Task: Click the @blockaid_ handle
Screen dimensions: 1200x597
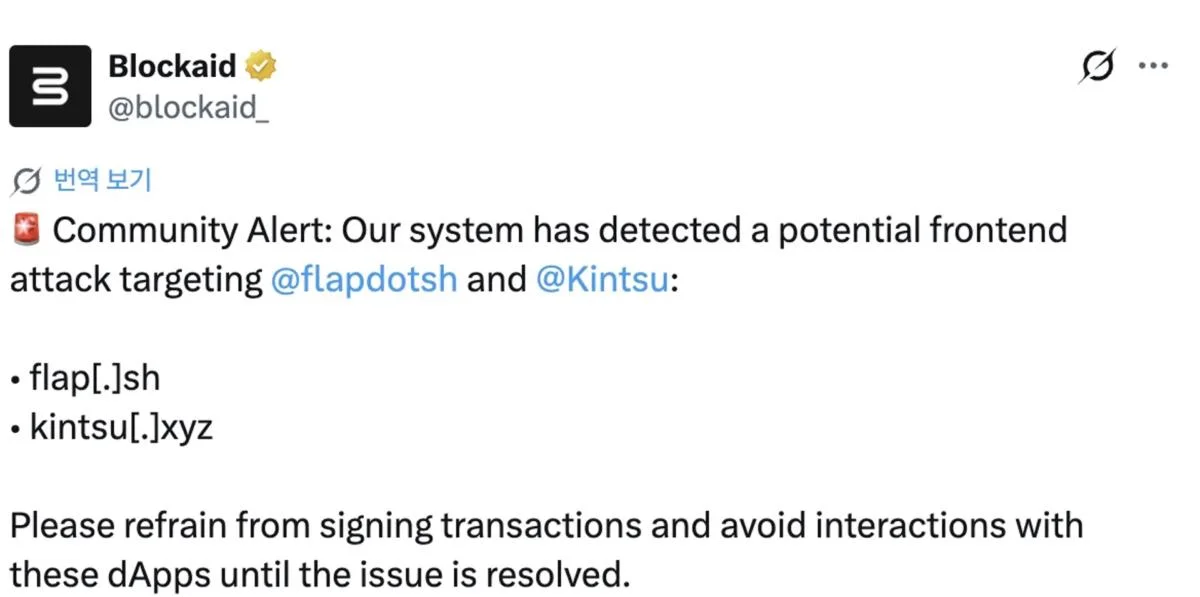Action: click(x=188, y=108)
